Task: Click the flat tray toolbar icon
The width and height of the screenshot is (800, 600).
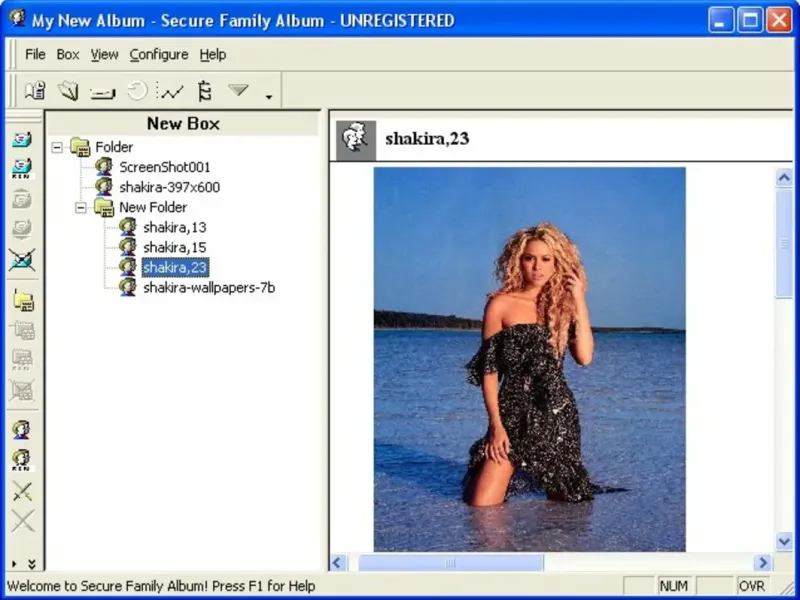Action: 103,93
